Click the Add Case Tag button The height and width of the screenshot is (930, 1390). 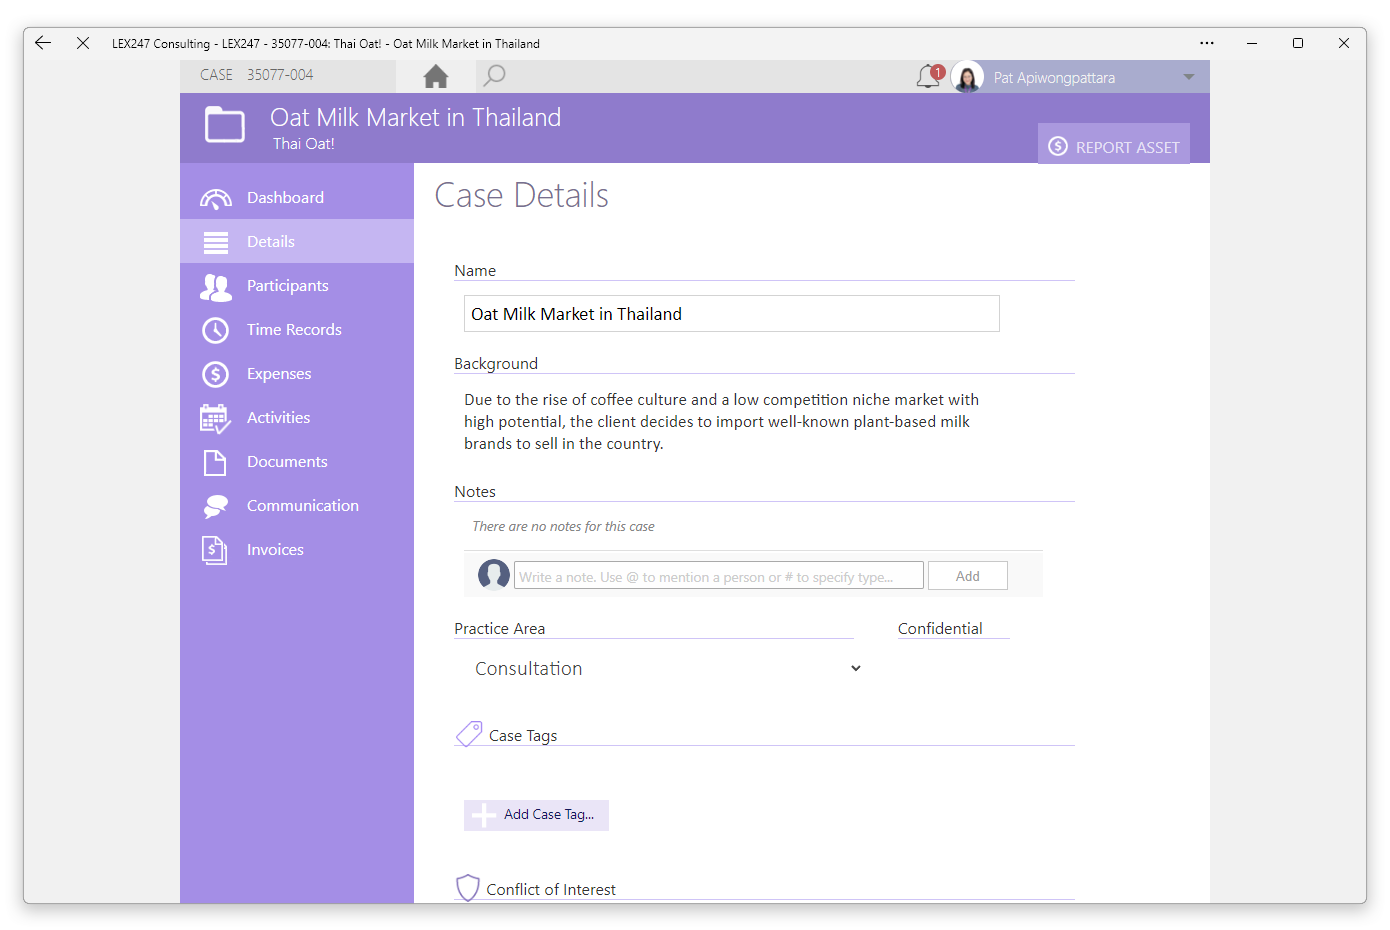tap(536, 815)
